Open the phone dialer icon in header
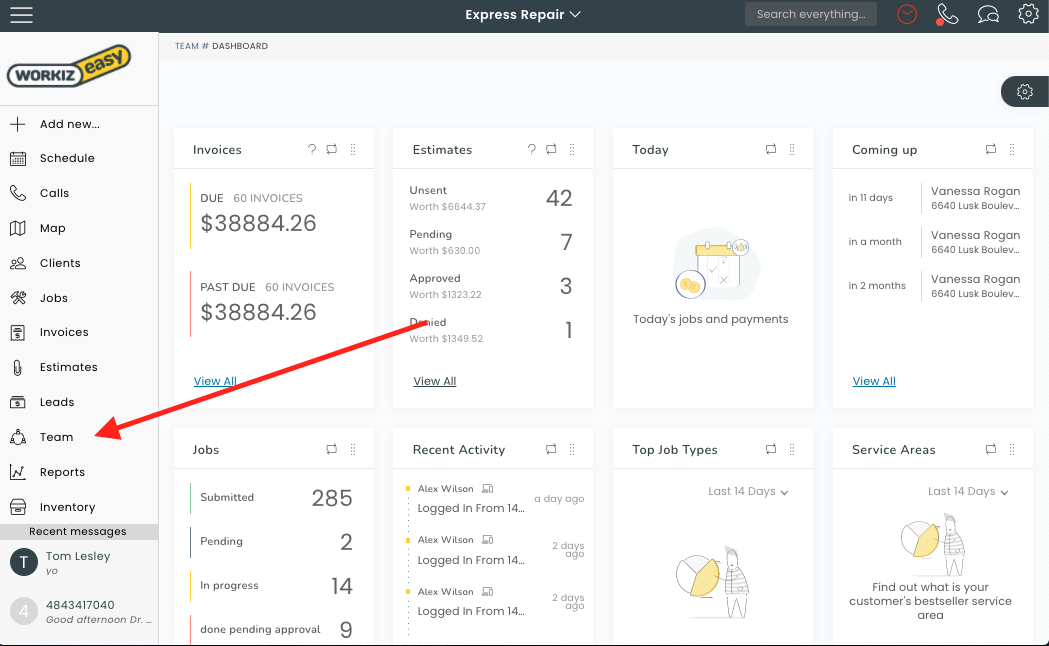The image size is (1049, 646). coord(946,15)
